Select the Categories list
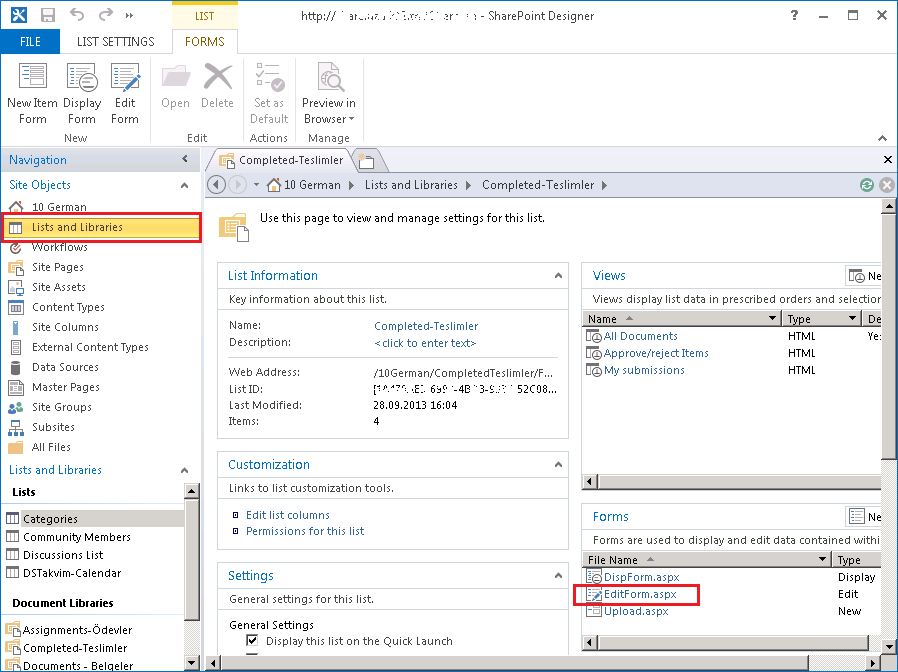898x672 pixels. tap(94, 518)
